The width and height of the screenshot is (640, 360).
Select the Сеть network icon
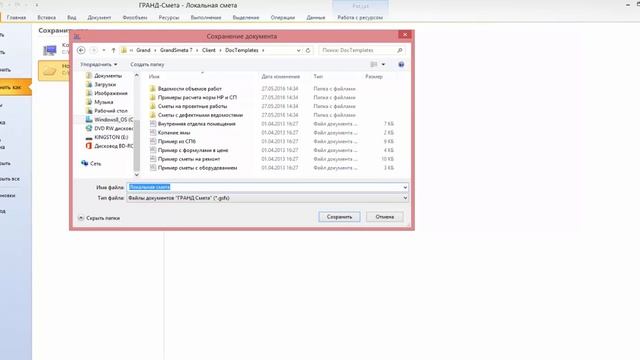coord(84,163)
